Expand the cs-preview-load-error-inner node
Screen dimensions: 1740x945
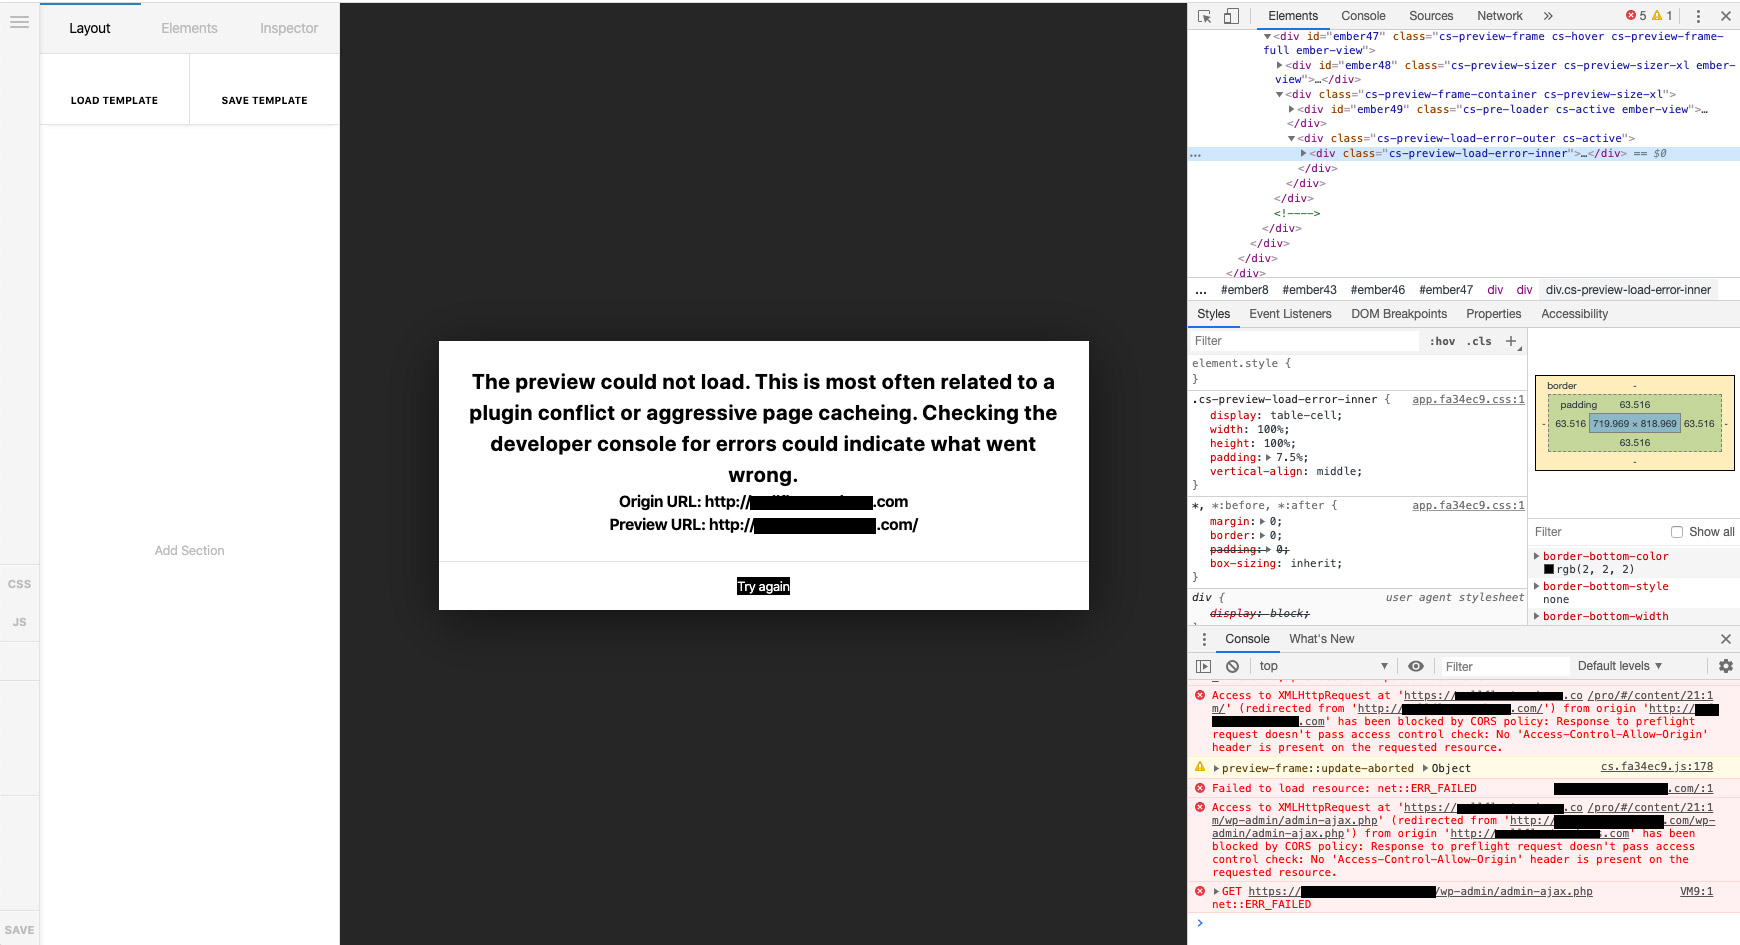(1304, 153)
